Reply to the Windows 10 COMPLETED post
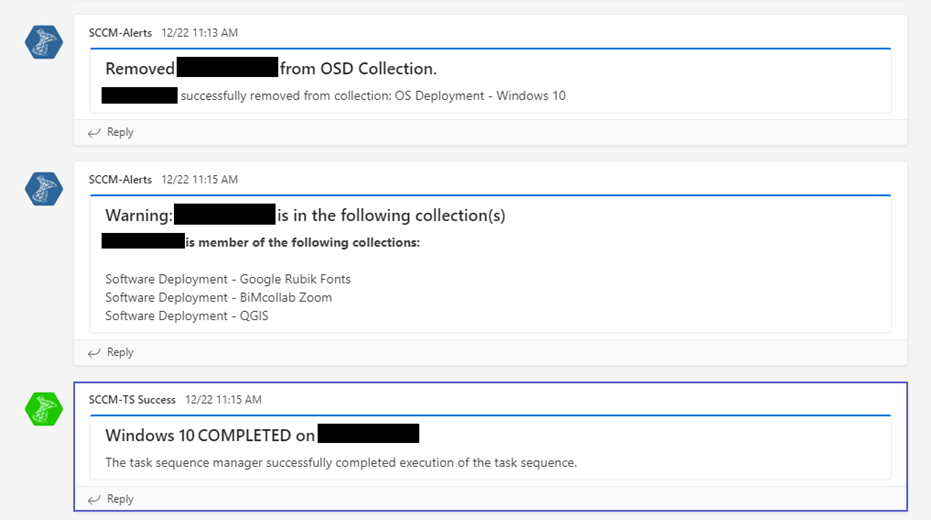This screenshot has height=520, width=931. coord(120,499)
